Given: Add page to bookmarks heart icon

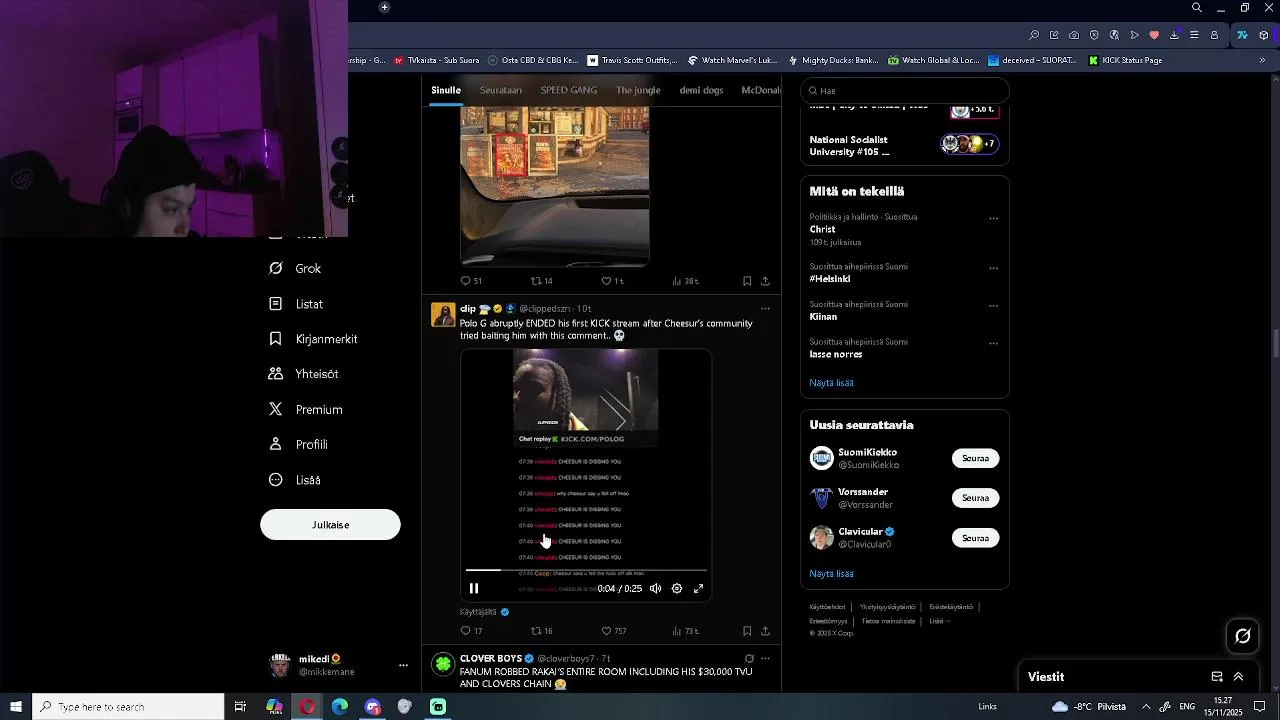Looking at the screenshot, I should (x=1154, y=35).
